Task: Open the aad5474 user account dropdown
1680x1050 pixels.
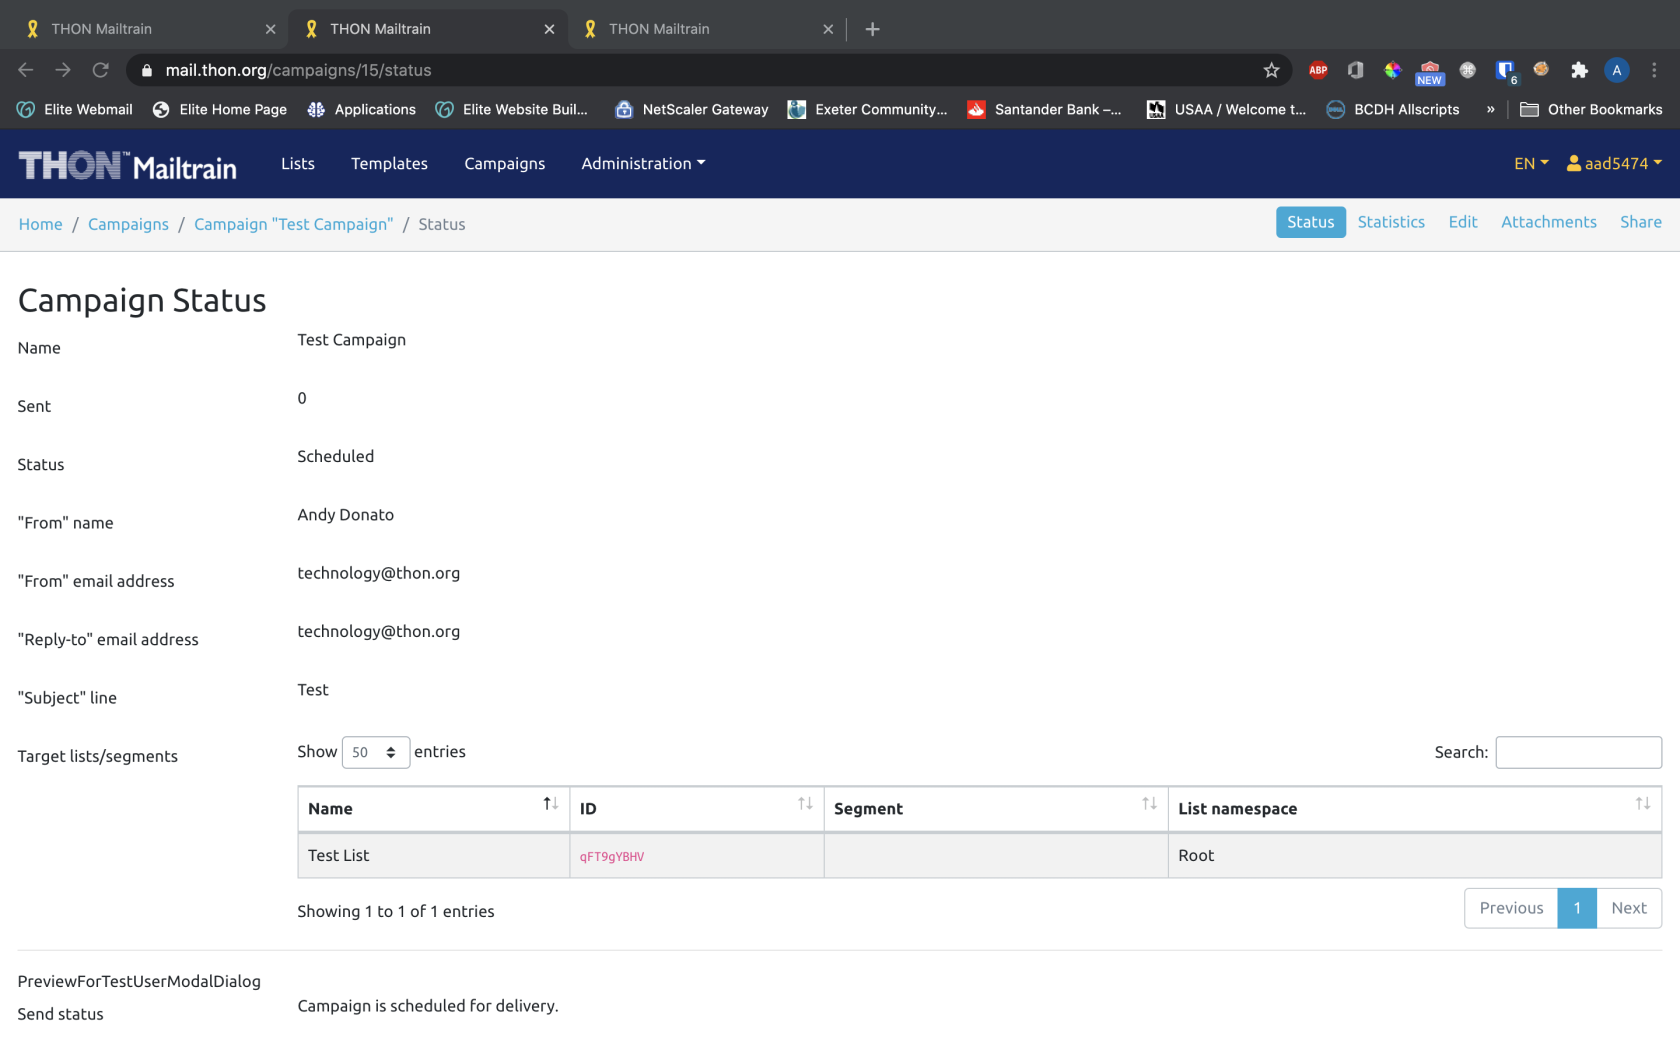Action: click(x=1614, y=163)
